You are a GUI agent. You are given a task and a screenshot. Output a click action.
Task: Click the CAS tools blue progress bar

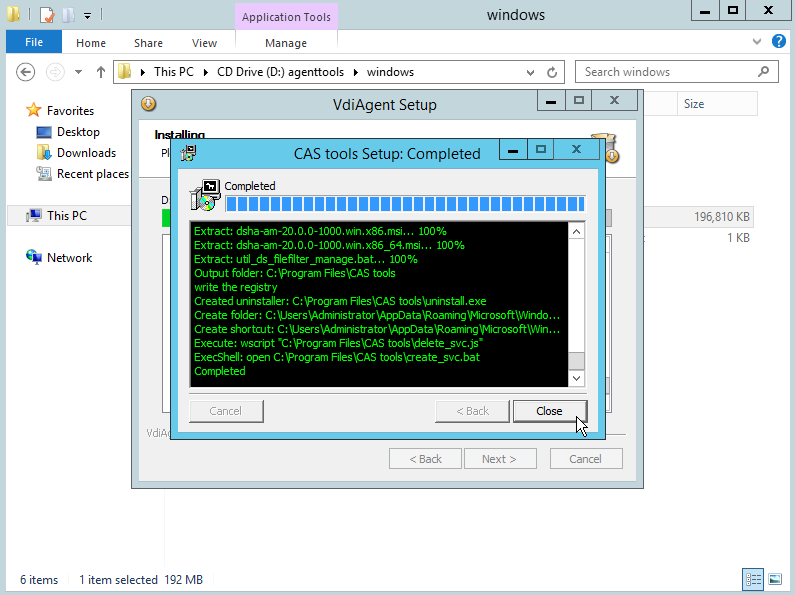coord(405,204)
